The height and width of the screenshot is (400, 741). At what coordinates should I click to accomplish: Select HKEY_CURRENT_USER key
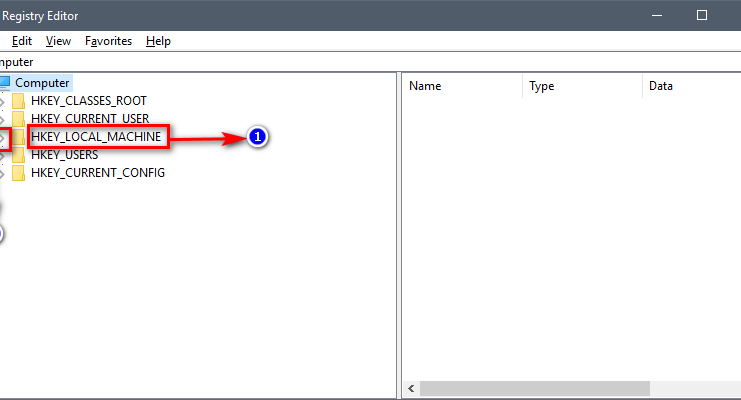[90, 119]
